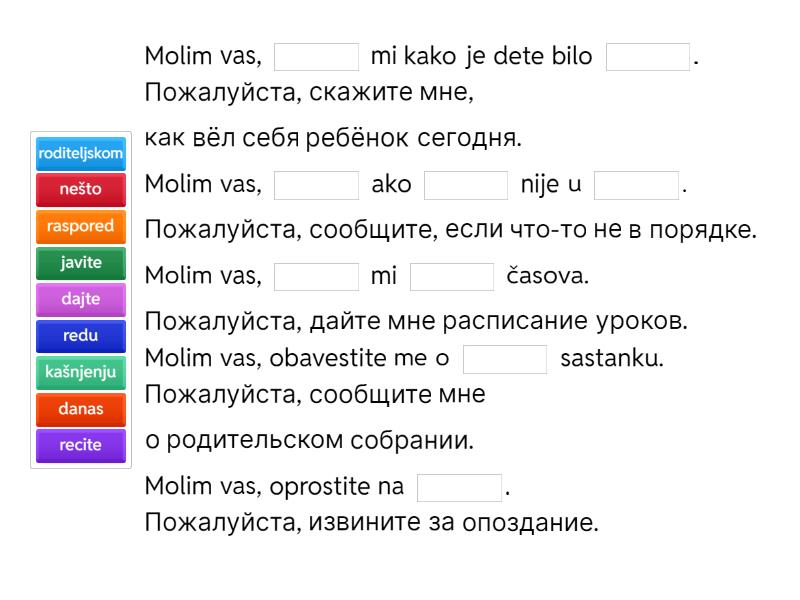Select the blank before 'mi' in the časova sentence
Image resolution: width=800 pixels, height=600 pixels.
tap(316, 276)
